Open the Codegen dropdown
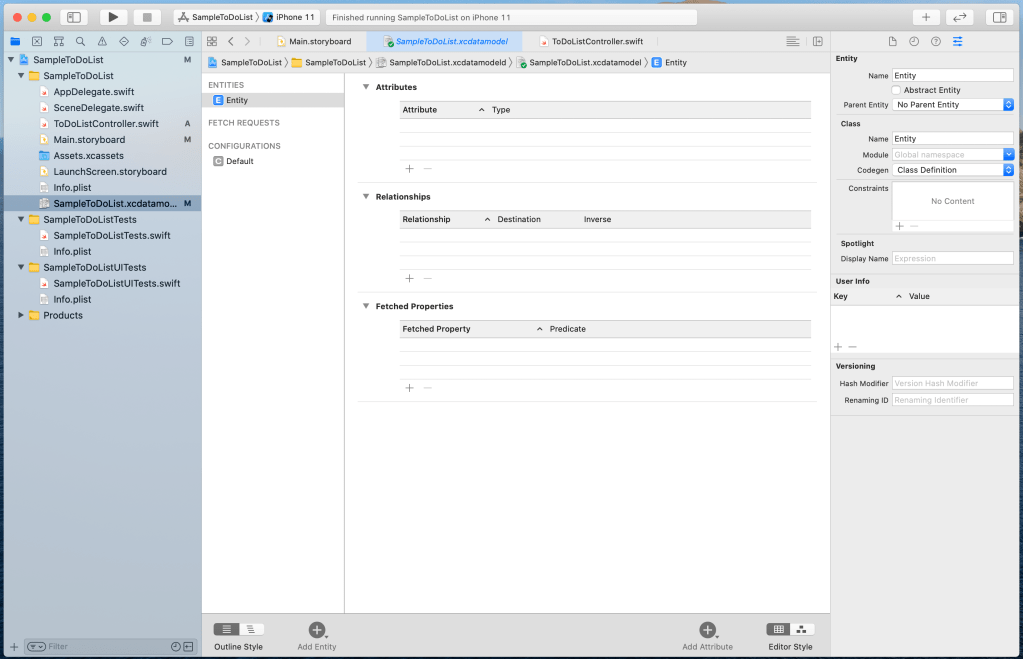1023x659 pixels. pyautogui.click(x=954, y=170)
